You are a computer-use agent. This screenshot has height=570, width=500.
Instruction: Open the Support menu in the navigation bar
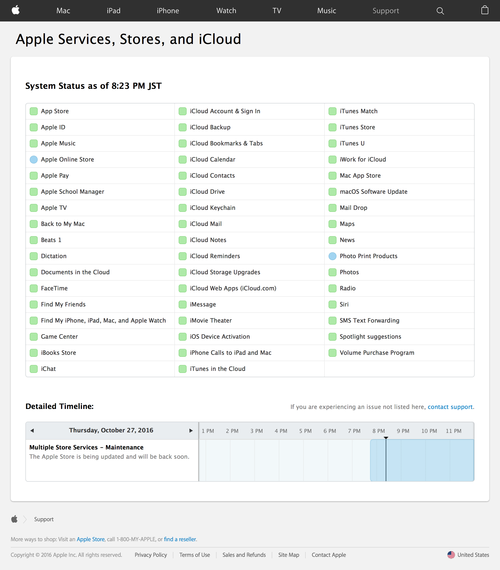(386, 11)
